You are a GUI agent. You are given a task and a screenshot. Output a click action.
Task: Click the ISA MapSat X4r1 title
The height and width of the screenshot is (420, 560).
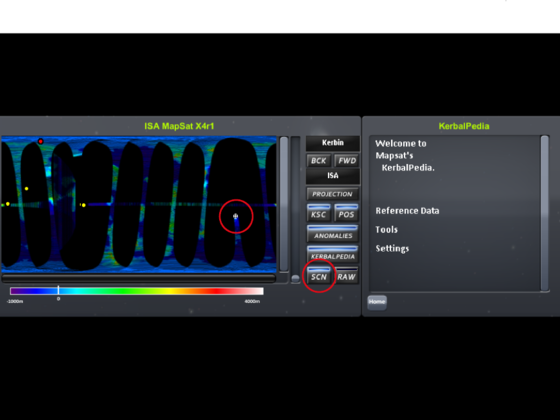[x=179, y=126]
